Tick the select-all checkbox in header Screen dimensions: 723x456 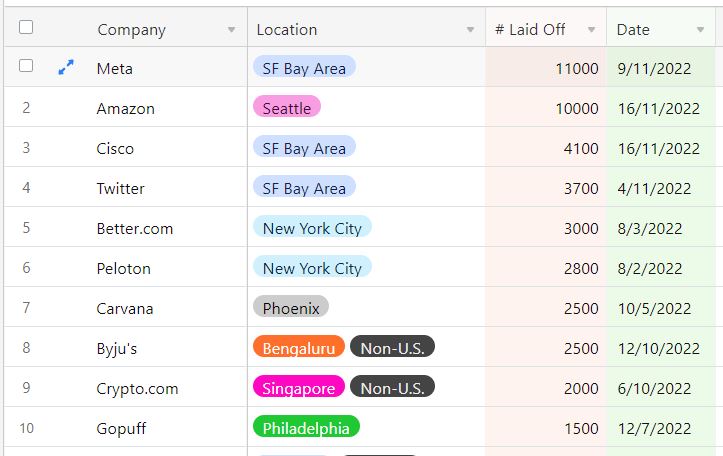point(26,27)
